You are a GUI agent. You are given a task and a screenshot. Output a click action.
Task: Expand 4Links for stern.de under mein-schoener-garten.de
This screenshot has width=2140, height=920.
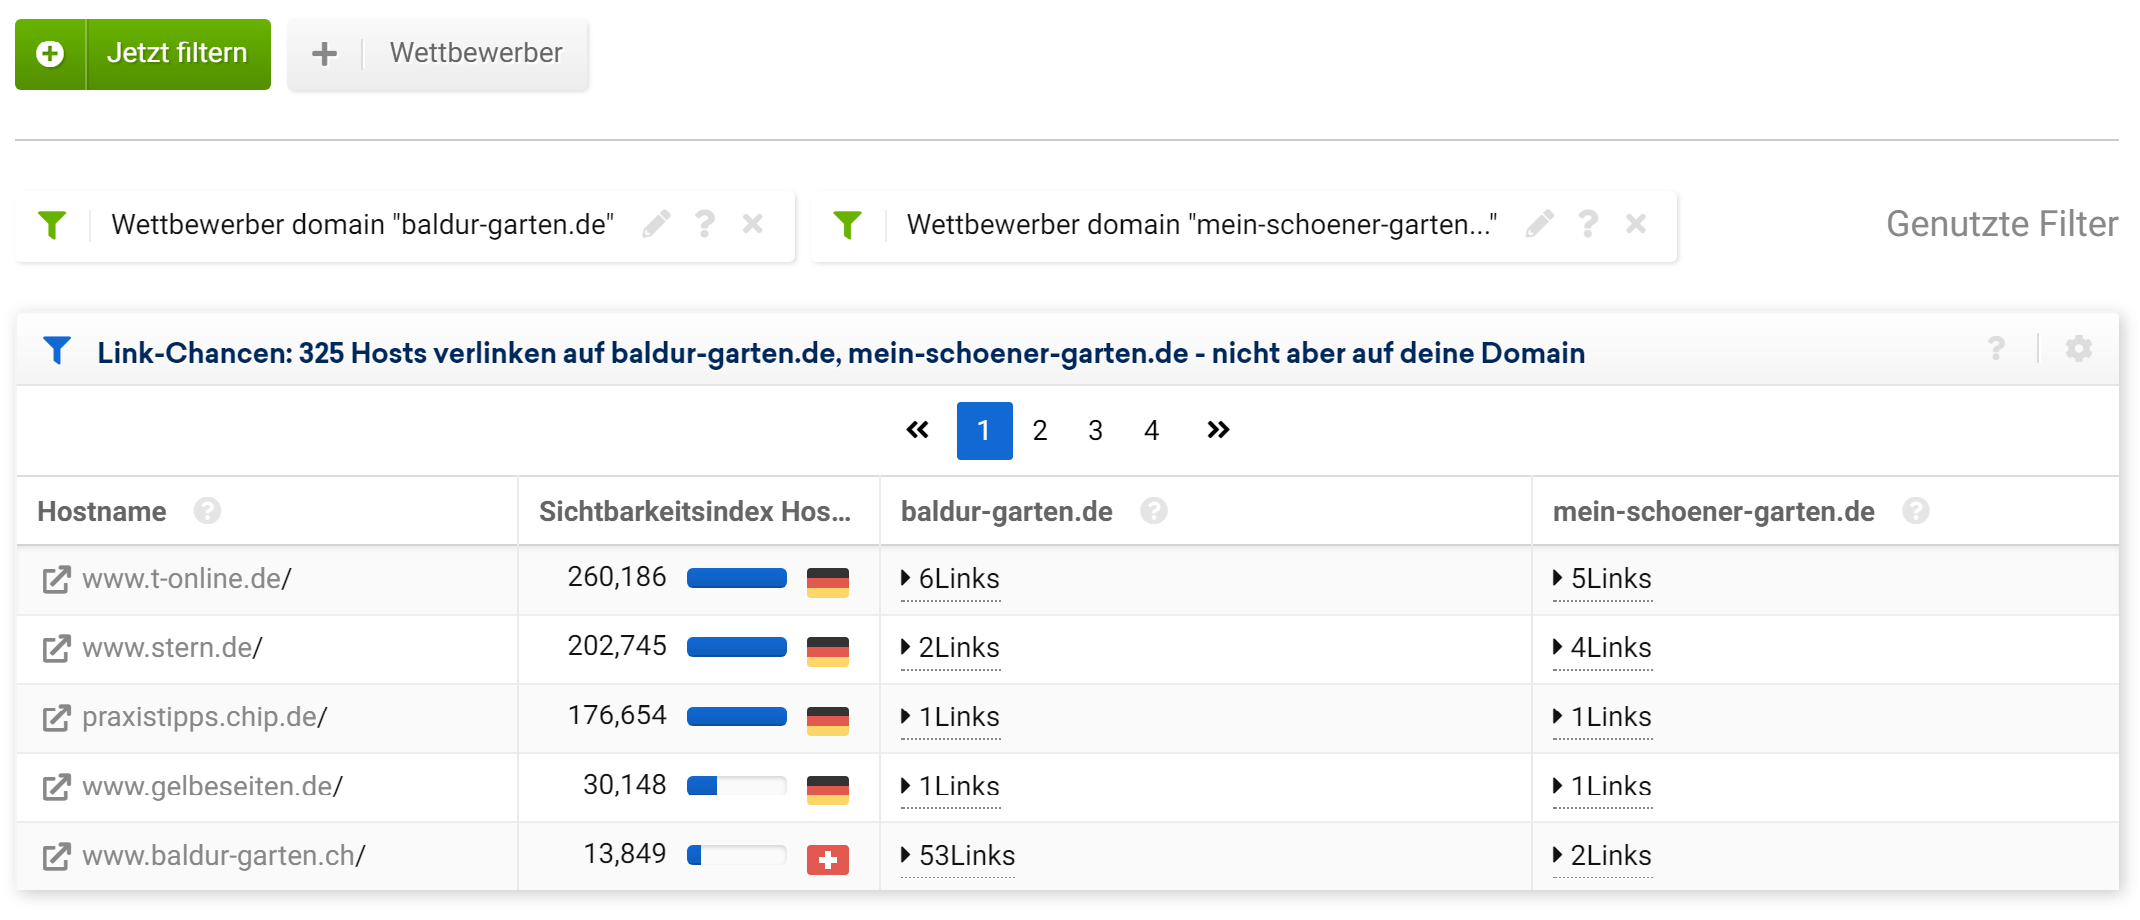(1602, 648)
